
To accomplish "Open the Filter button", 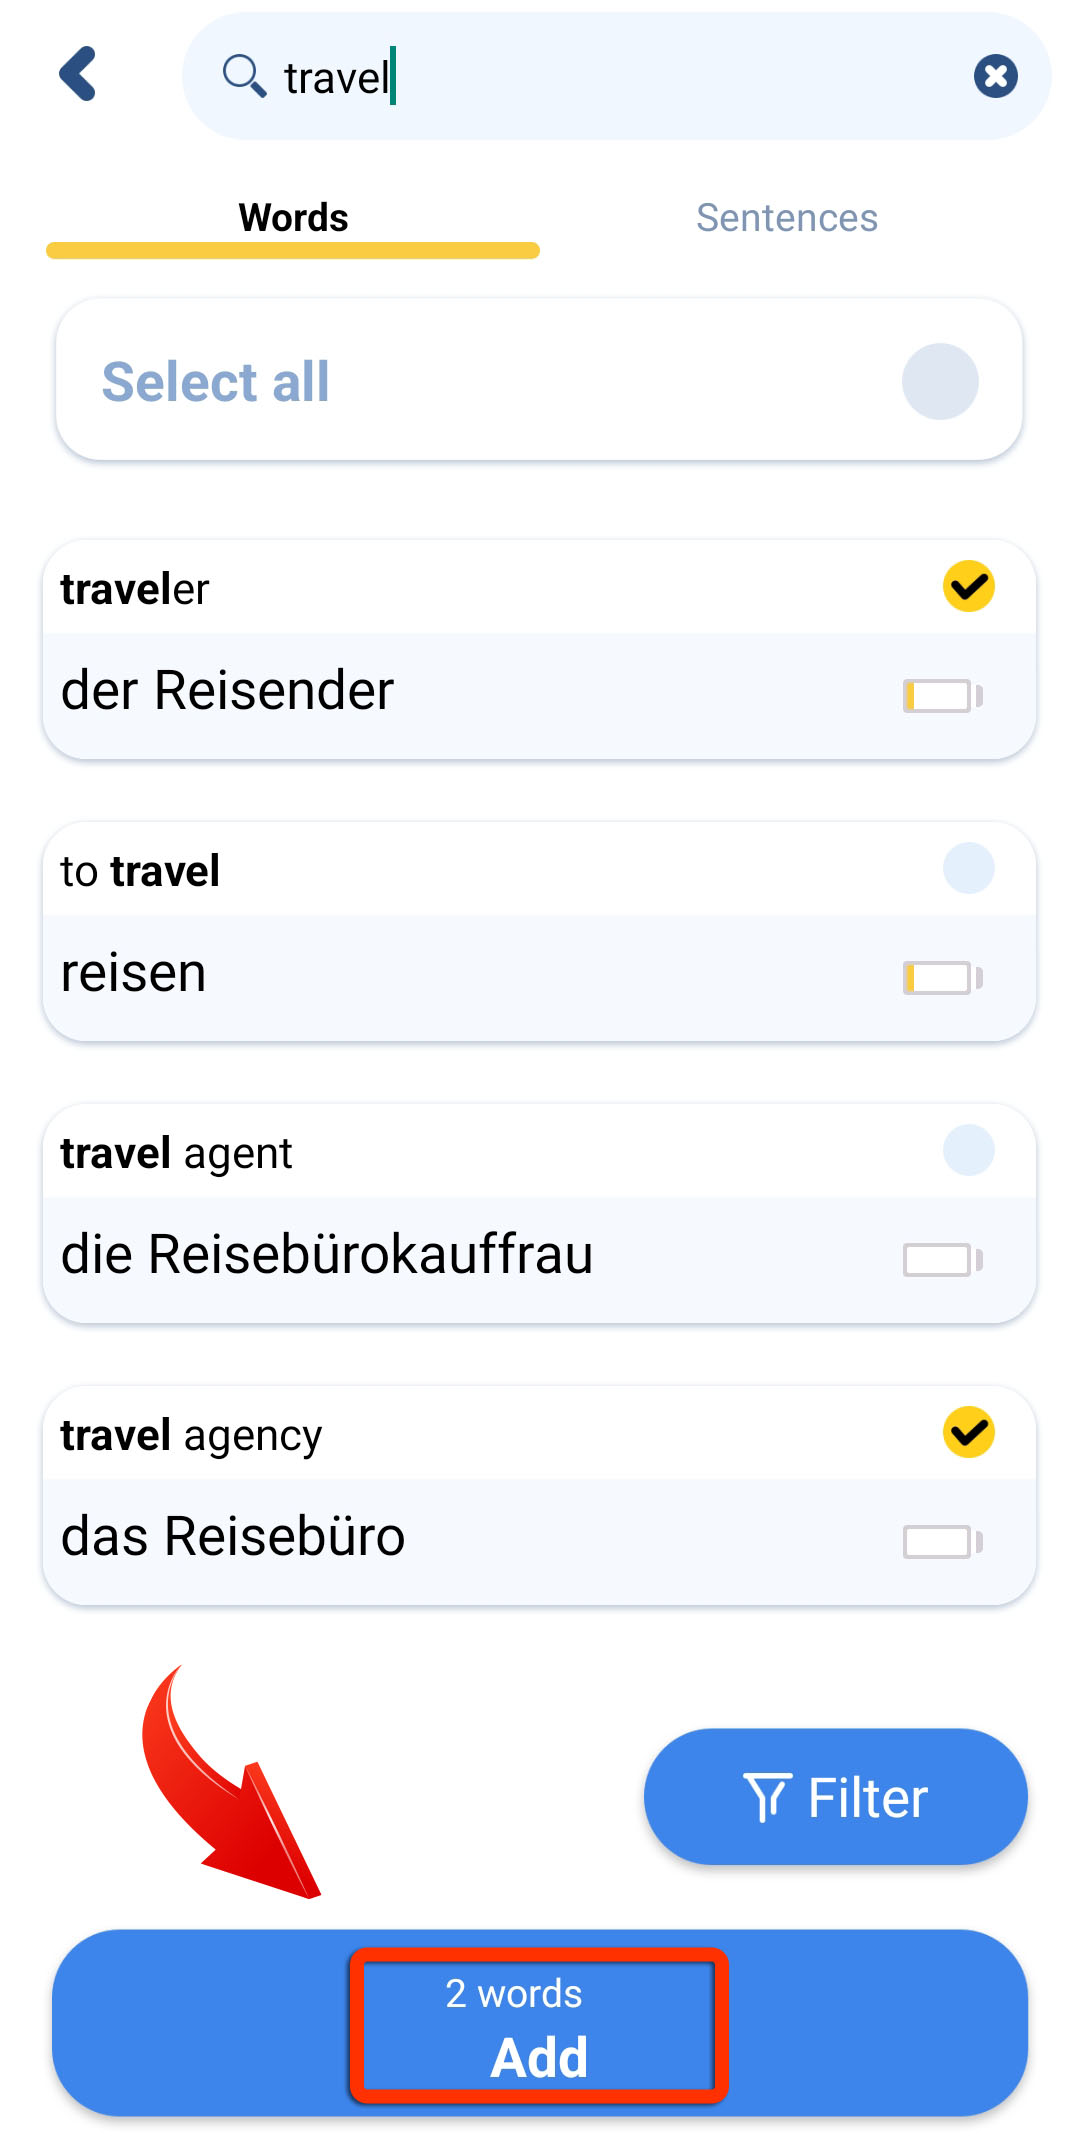I will click(836, 1796).
